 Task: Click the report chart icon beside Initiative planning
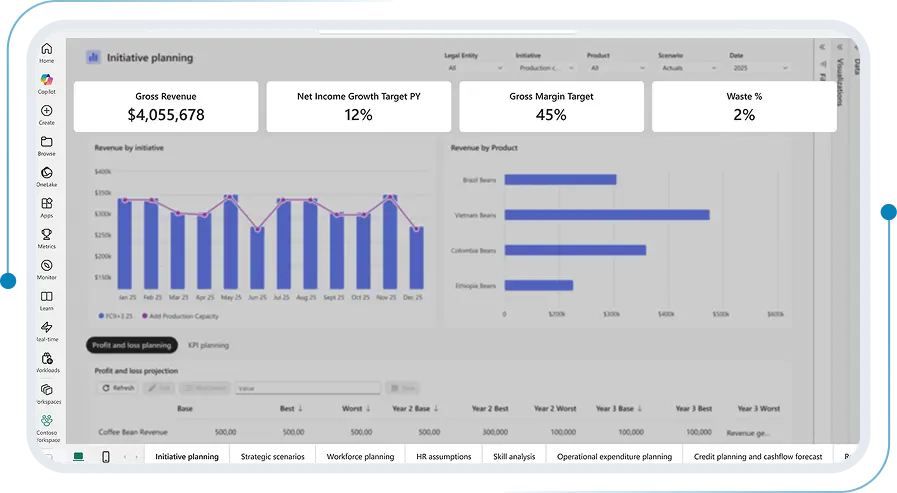[x=93, y=57]
